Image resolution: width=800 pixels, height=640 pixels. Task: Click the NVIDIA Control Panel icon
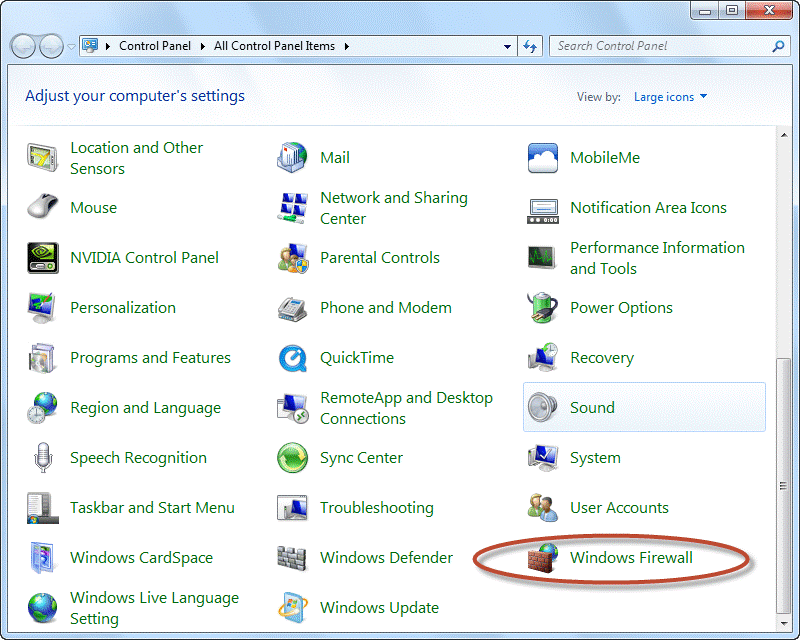point(43,258)
